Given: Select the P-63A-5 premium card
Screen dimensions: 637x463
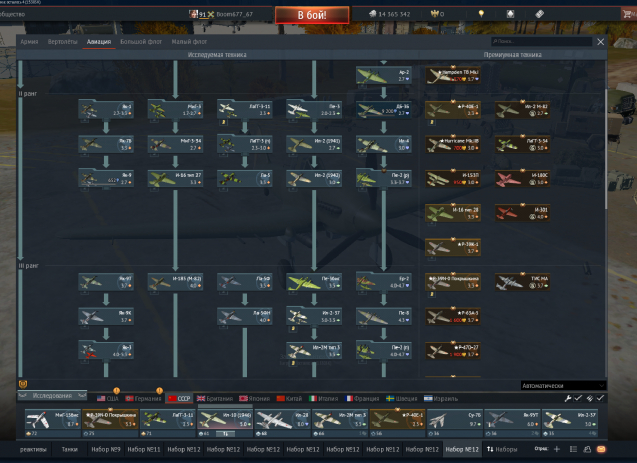Looking at the screenshot, I should [453, 316].
